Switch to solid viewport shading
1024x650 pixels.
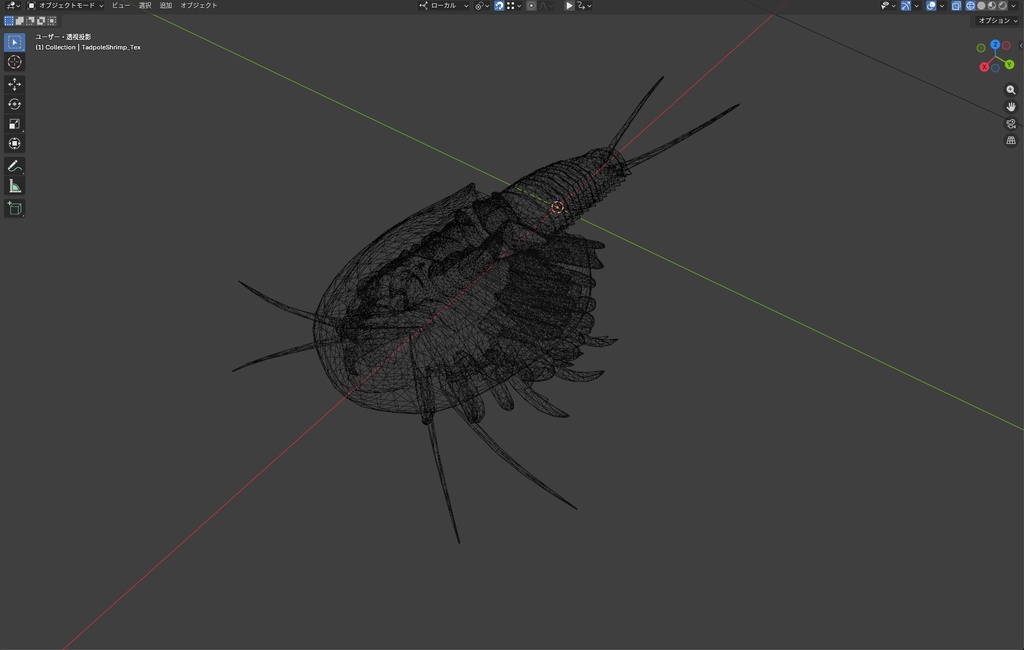981,5
